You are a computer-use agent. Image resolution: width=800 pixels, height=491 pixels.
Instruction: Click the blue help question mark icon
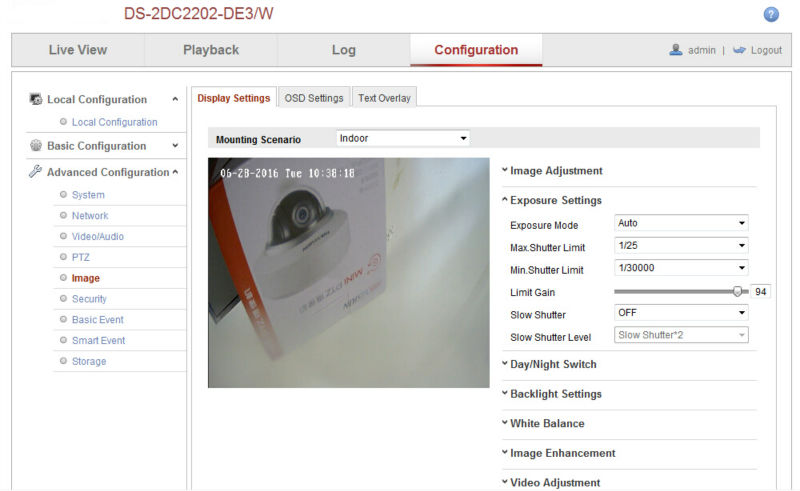(x=771, y=14)
